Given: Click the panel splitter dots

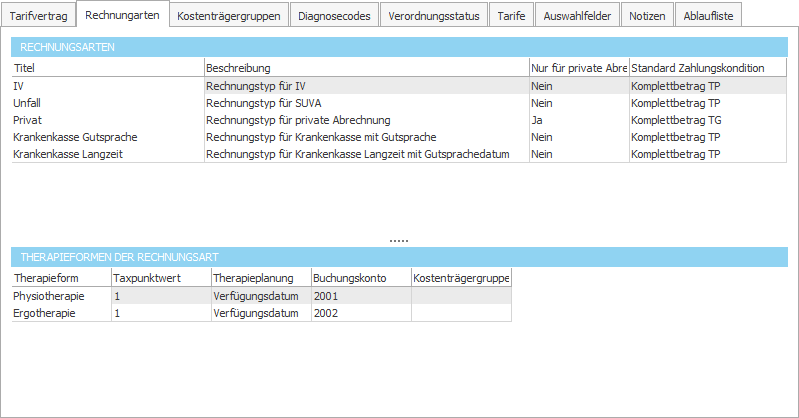Looking at the screenshot, I should coord(399,241).
